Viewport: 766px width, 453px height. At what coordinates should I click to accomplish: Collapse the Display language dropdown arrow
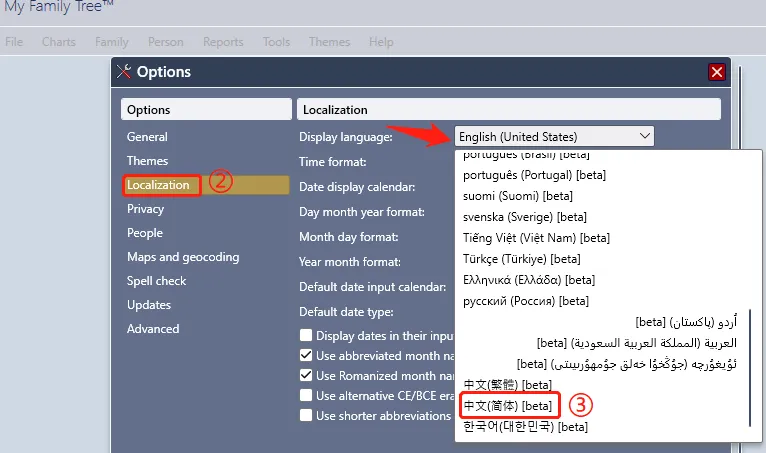(x=644, y=136)
